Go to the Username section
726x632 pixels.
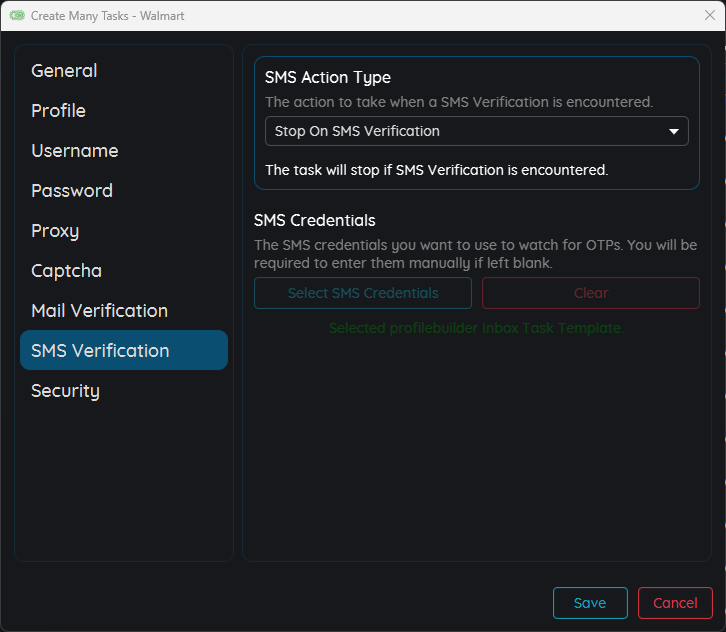click(74, 151)
